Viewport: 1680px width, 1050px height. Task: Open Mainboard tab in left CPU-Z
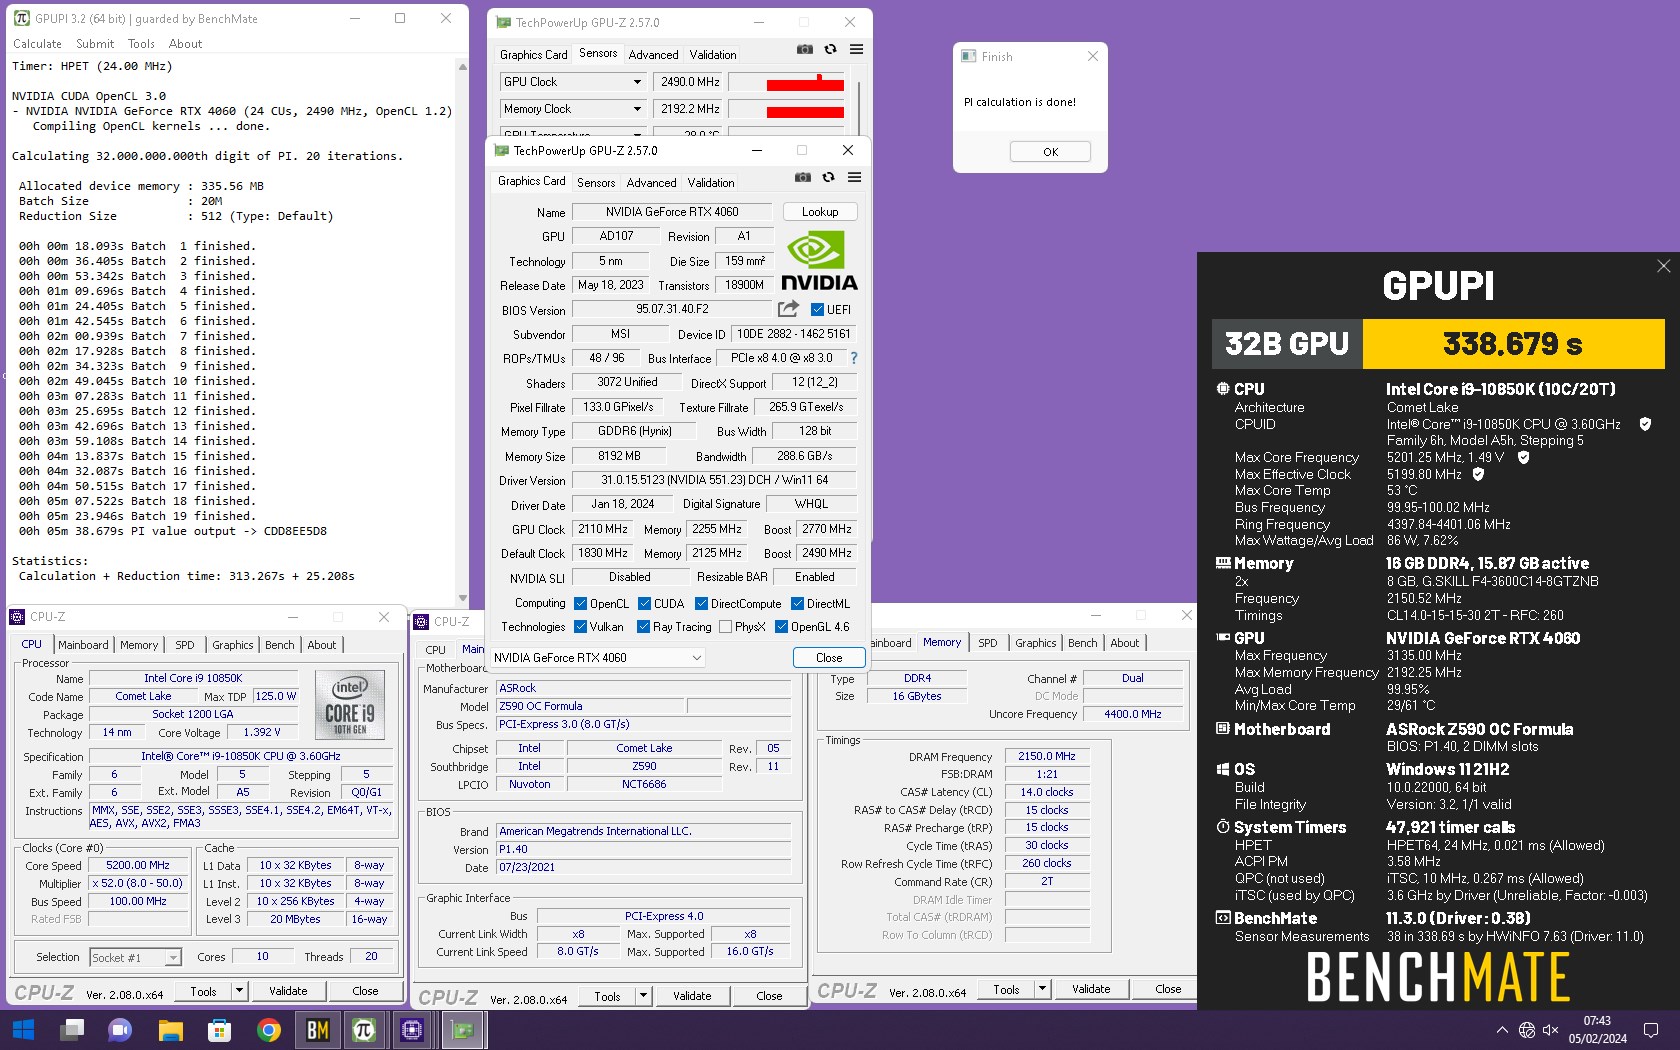click(x=83, y=645)
